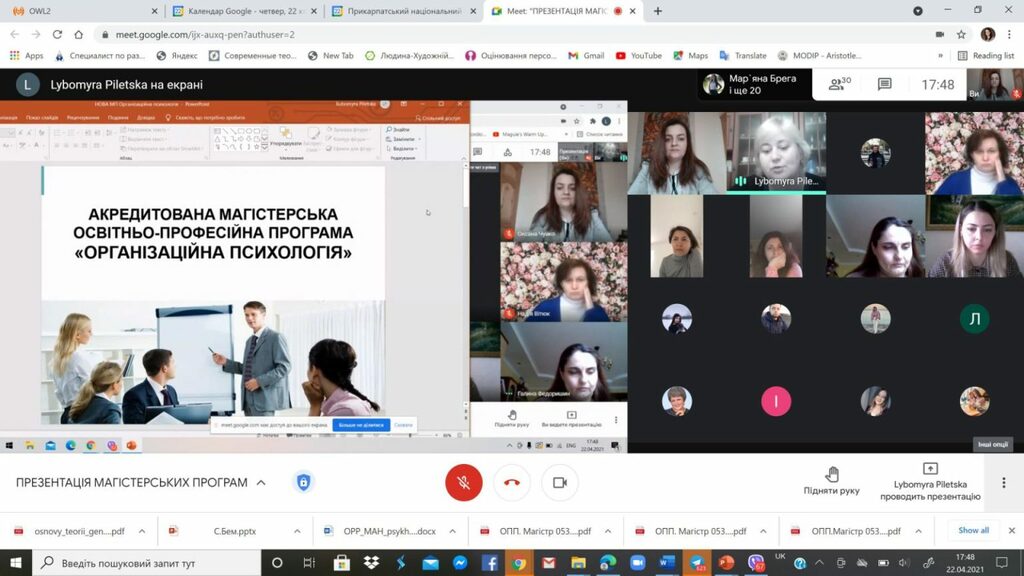The image size is (1024, 576).
Task: Hang up the Meet call
Action: [512, 482]
